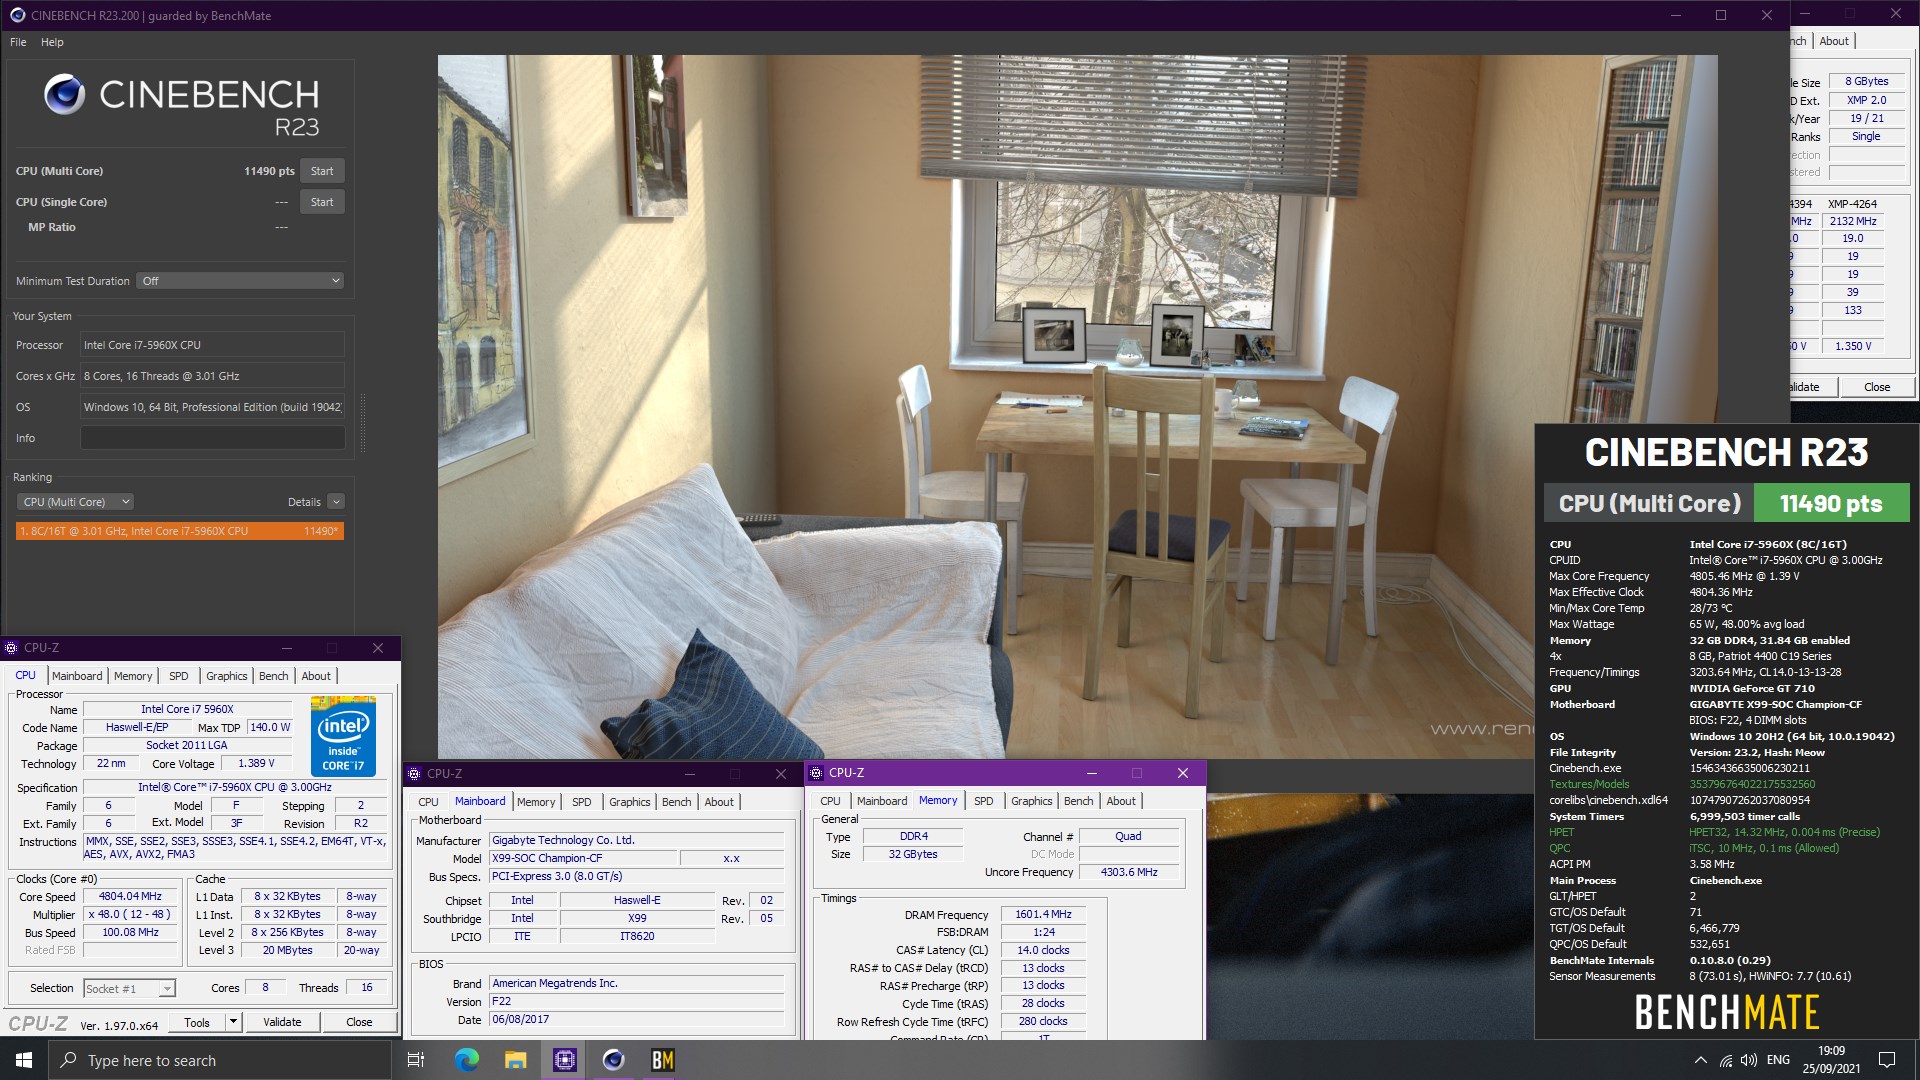1920x1080 pixels.
Task: Click the Model field X99-SOC Champion-CF
Action: (x=582, y=858)
